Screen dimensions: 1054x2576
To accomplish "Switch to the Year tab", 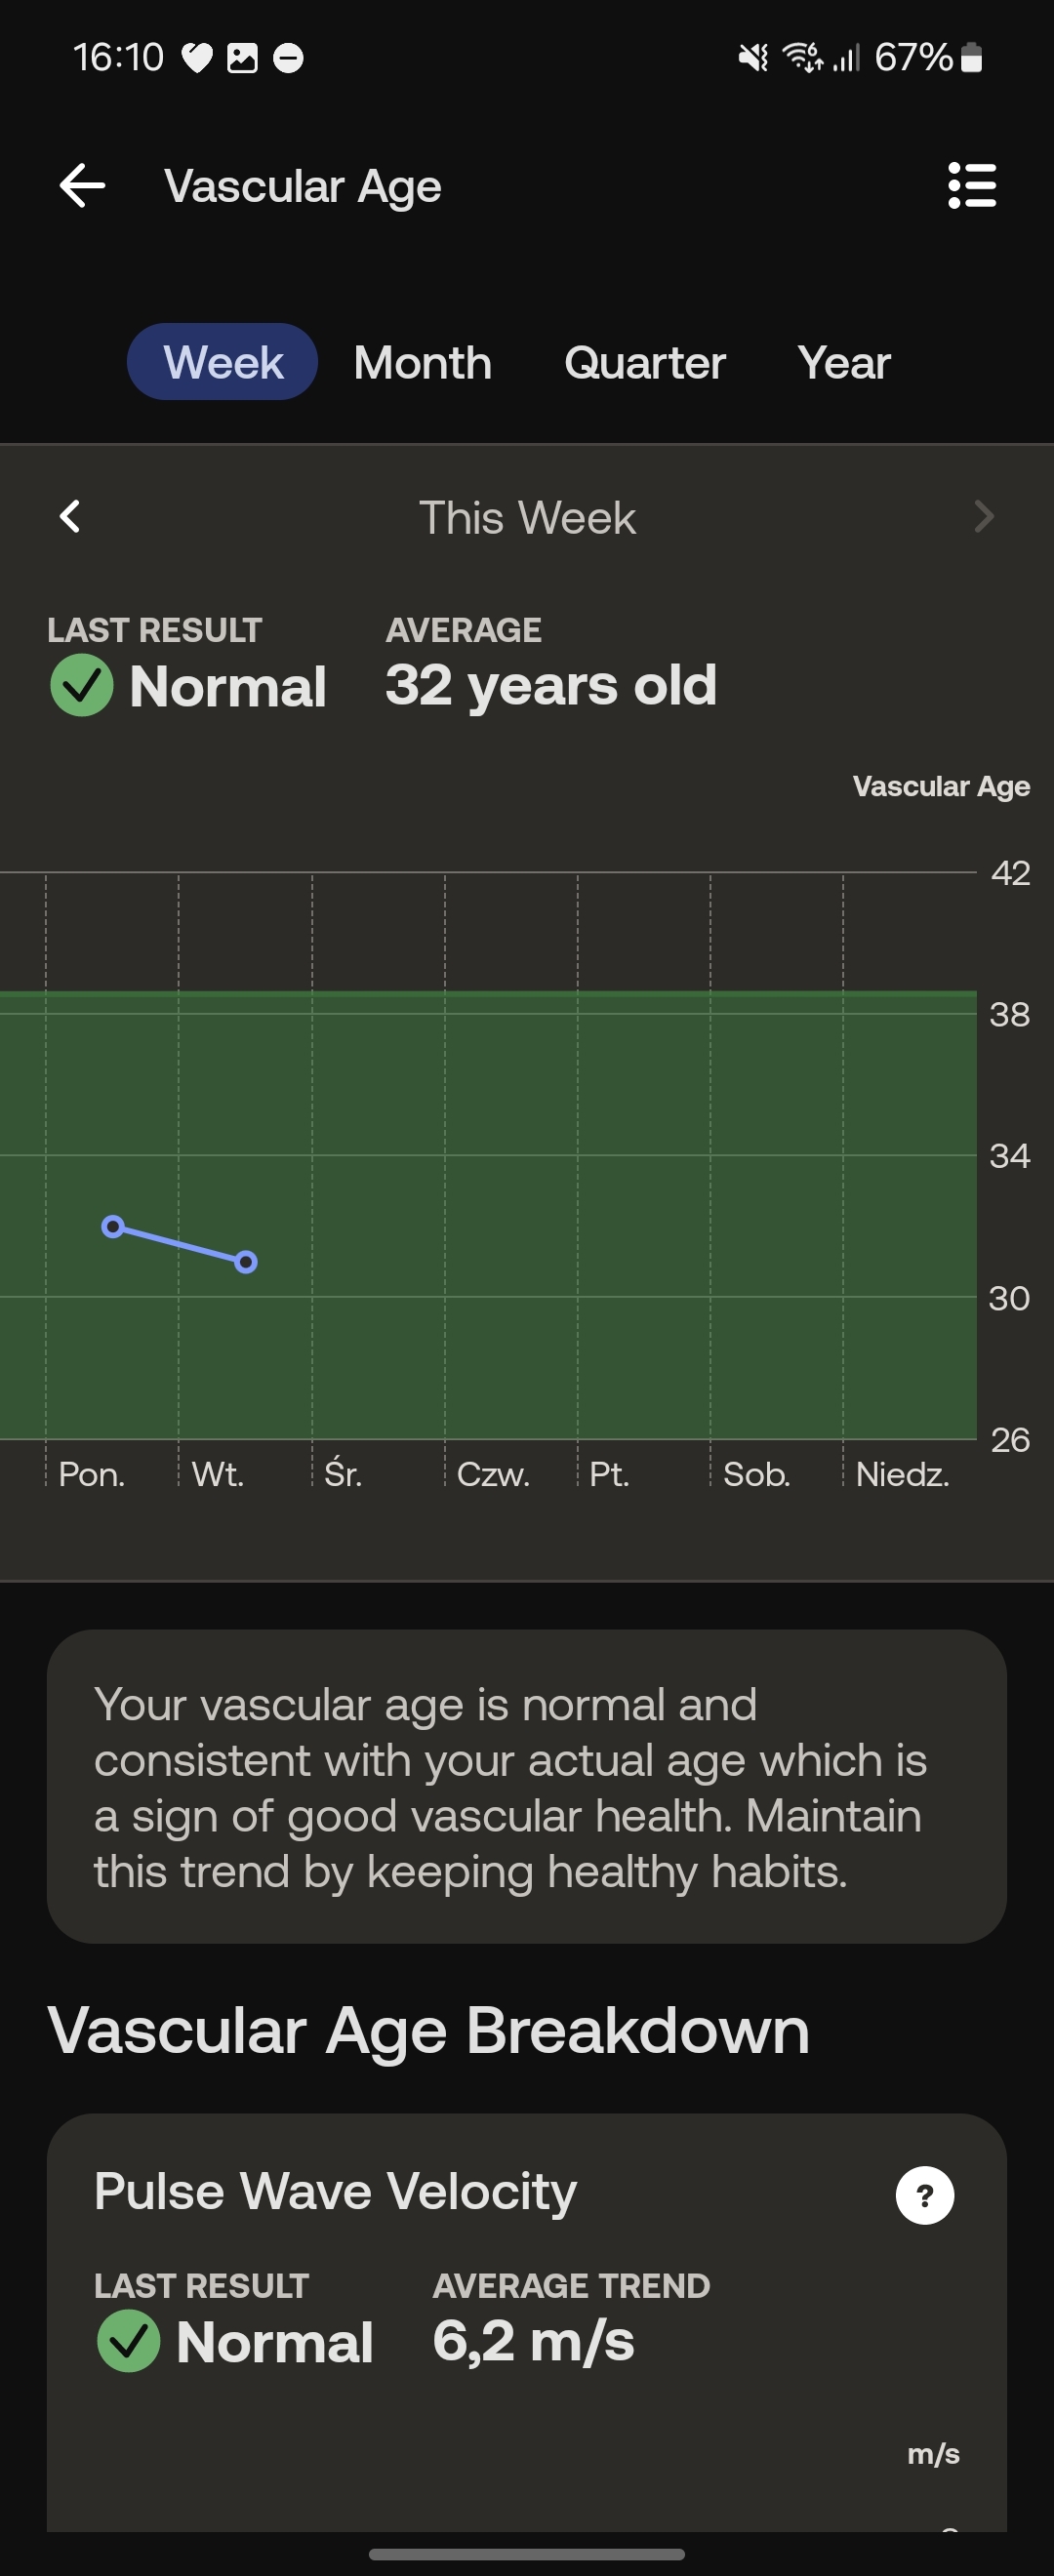I will [844, 363].
